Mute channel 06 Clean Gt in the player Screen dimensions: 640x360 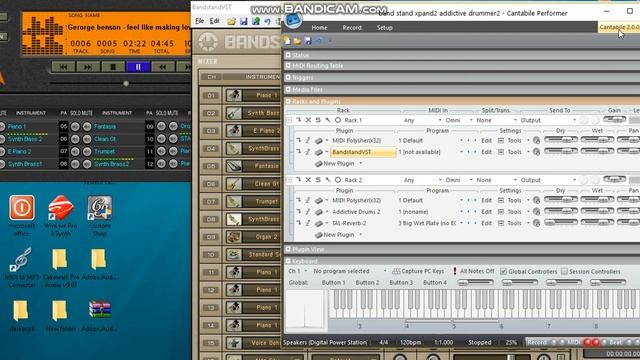(87, 139)
